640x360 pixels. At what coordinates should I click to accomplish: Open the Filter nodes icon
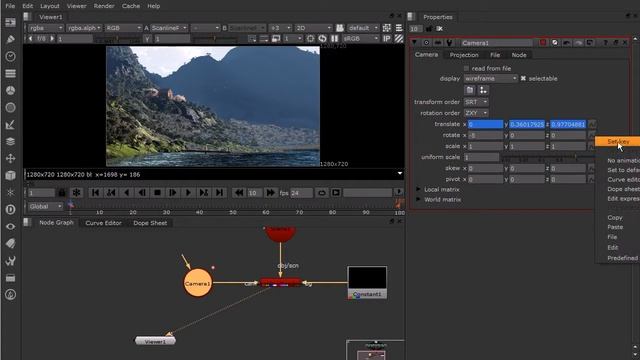pos(10,107)
